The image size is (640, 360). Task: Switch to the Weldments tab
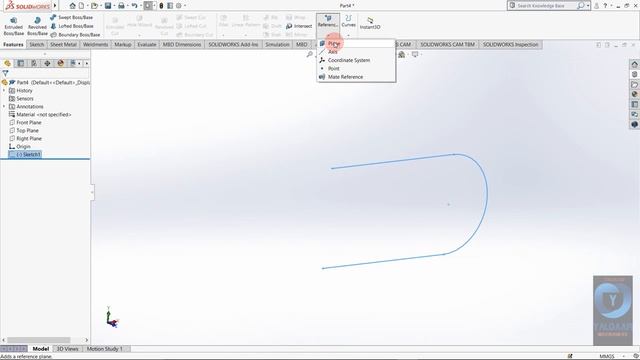point(96,44)
